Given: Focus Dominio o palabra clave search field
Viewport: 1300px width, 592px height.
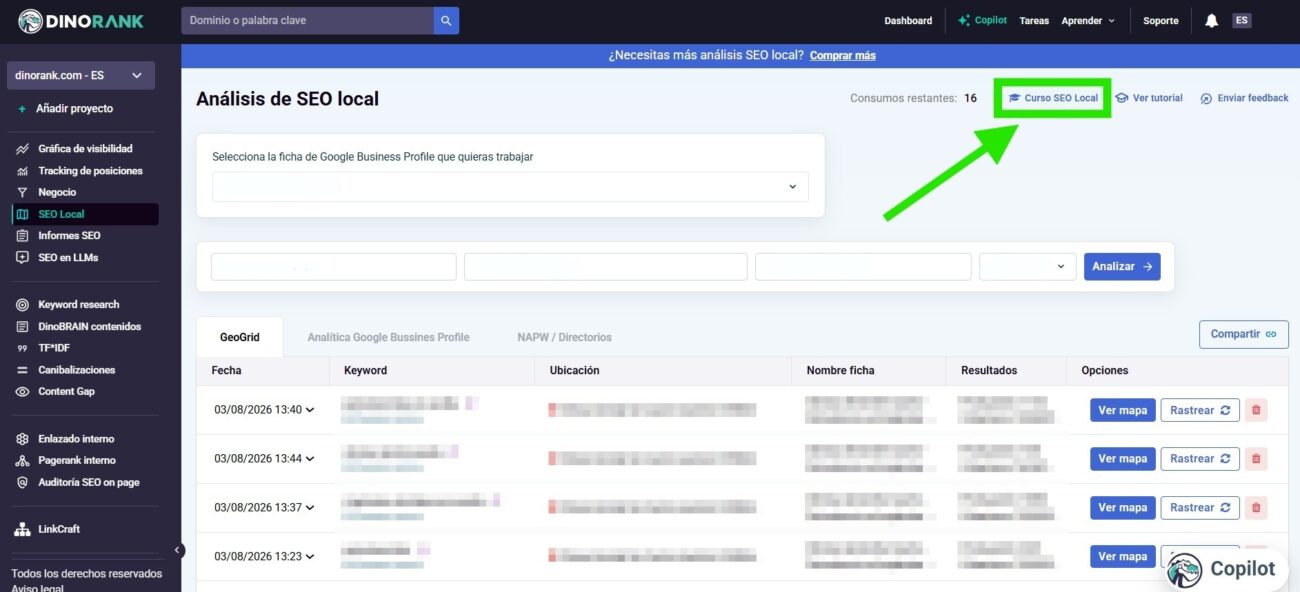Looking at the screenshot, I should coord(307,20).
